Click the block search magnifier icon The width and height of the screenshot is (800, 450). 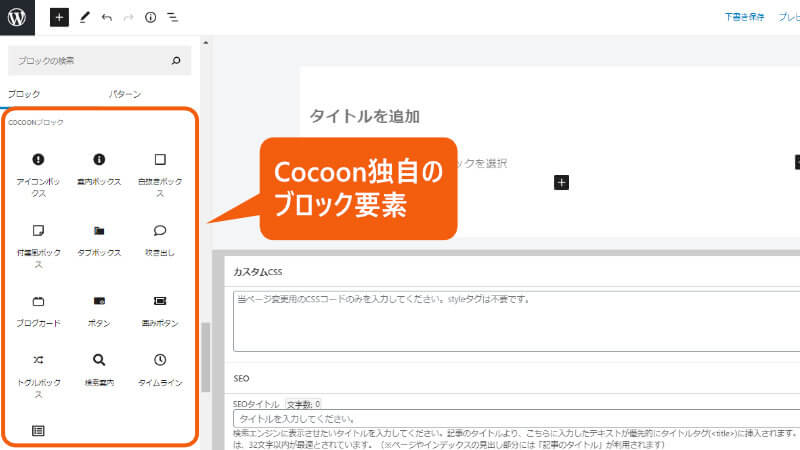click(176, 61)
